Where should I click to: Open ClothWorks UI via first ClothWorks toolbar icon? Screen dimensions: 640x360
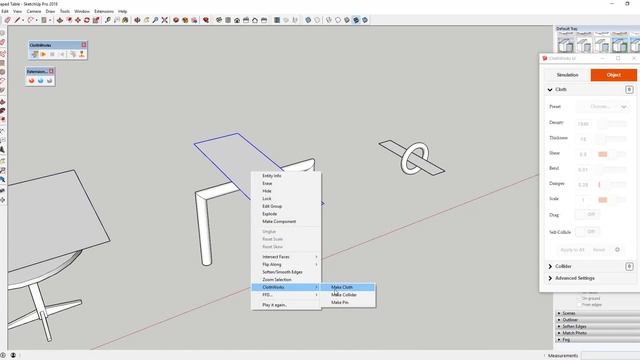coord(35,54)
